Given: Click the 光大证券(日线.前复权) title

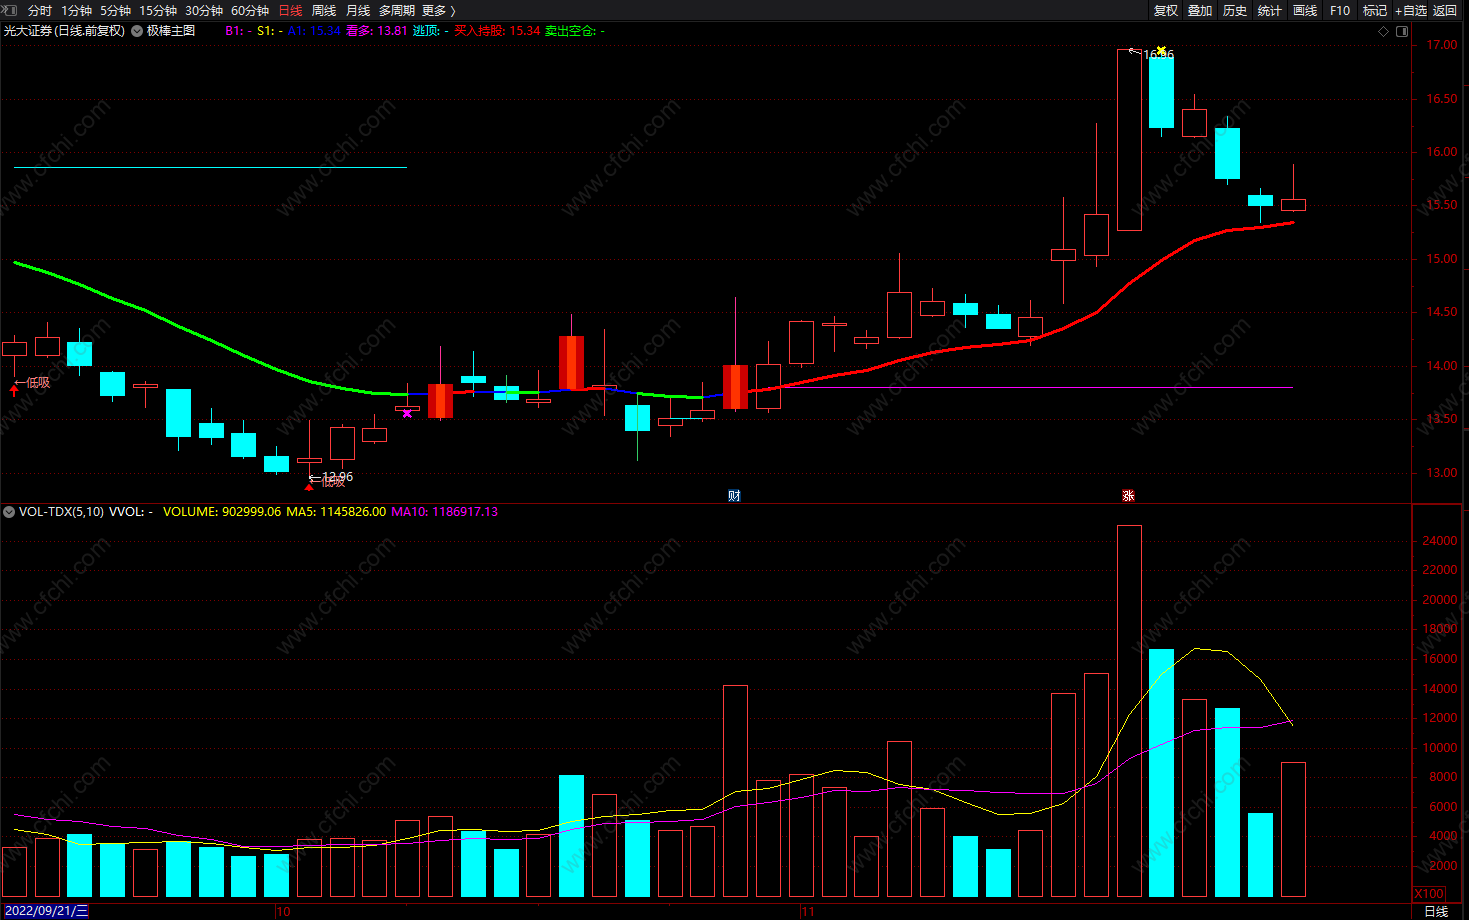Looking at the screenshot, I should [x=65, y=31].
